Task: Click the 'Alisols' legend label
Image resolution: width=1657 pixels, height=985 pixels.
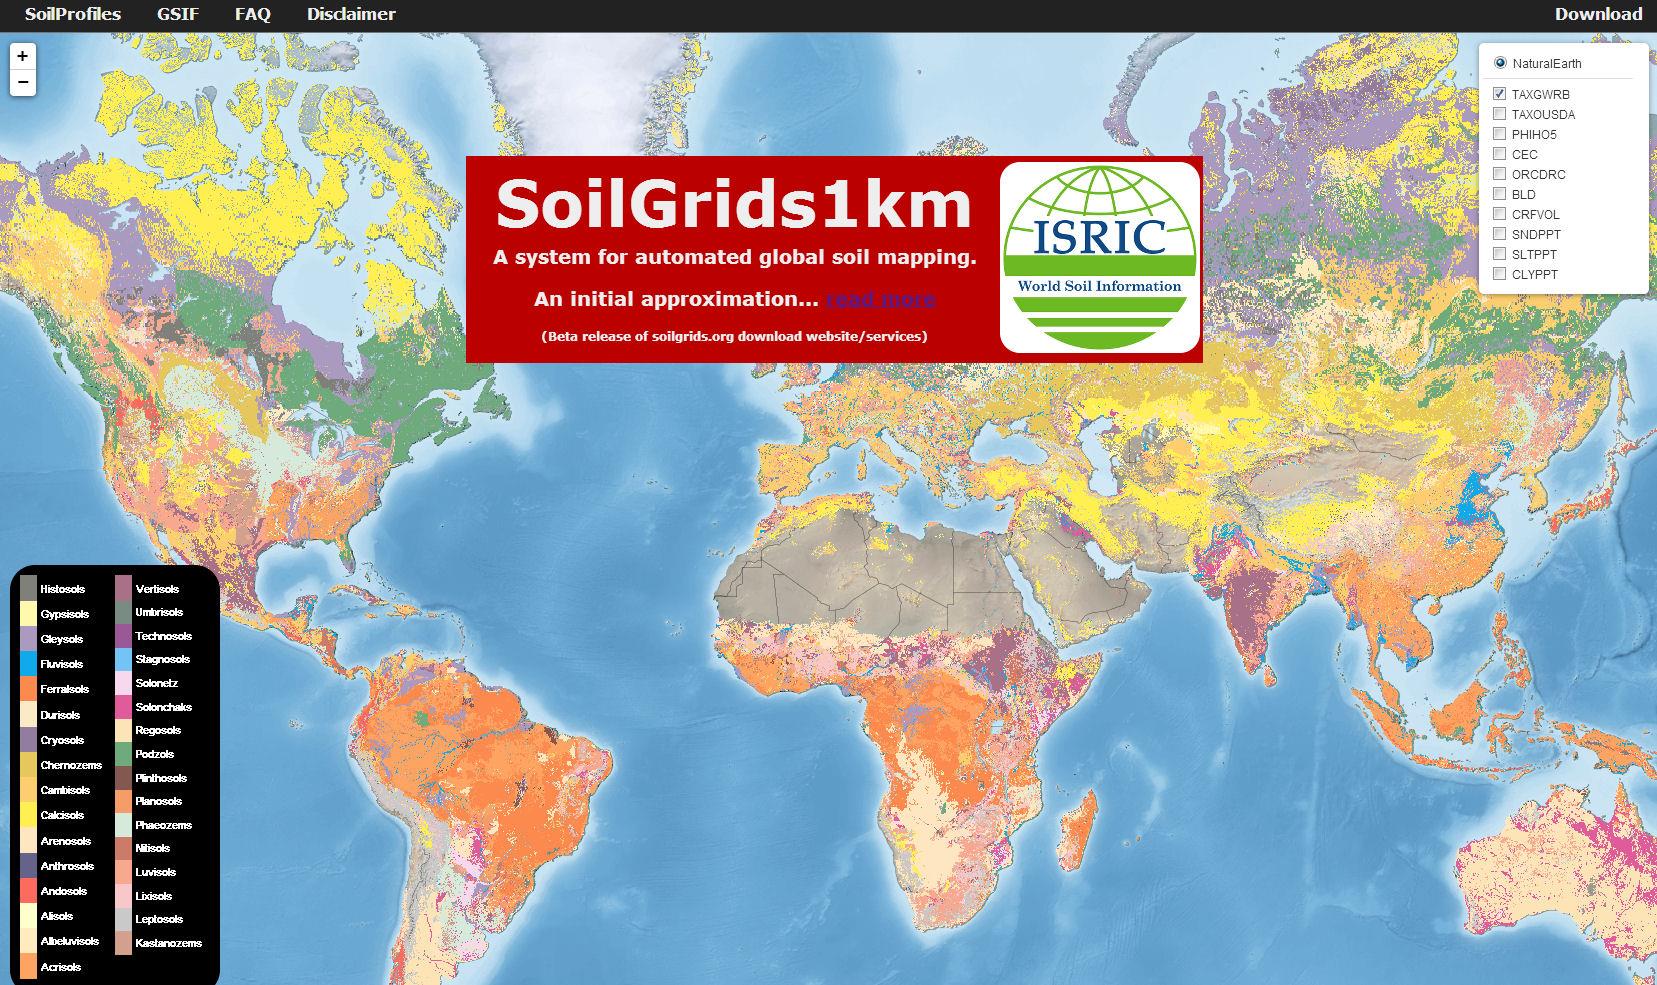Action: [x=57, y=916]
